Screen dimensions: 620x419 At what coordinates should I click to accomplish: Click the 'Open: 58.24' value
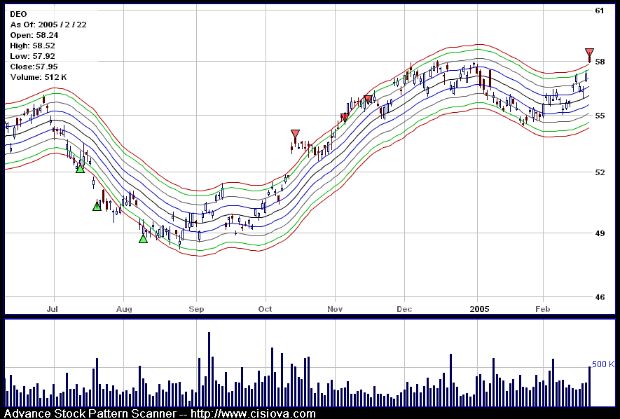pos(32,35)
